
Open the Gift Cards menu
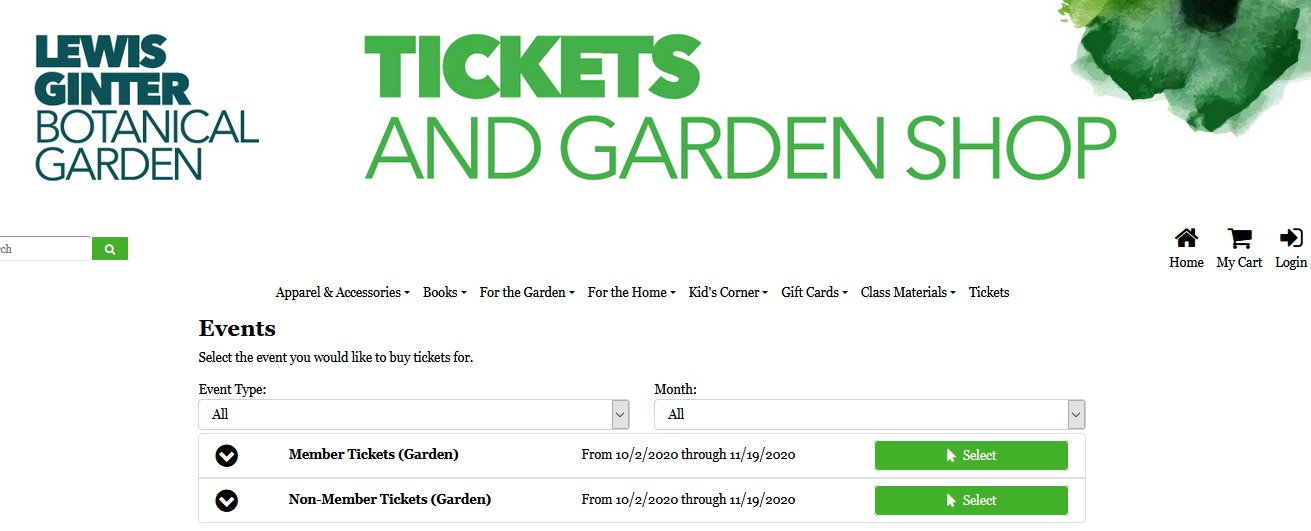click(814, 292)
